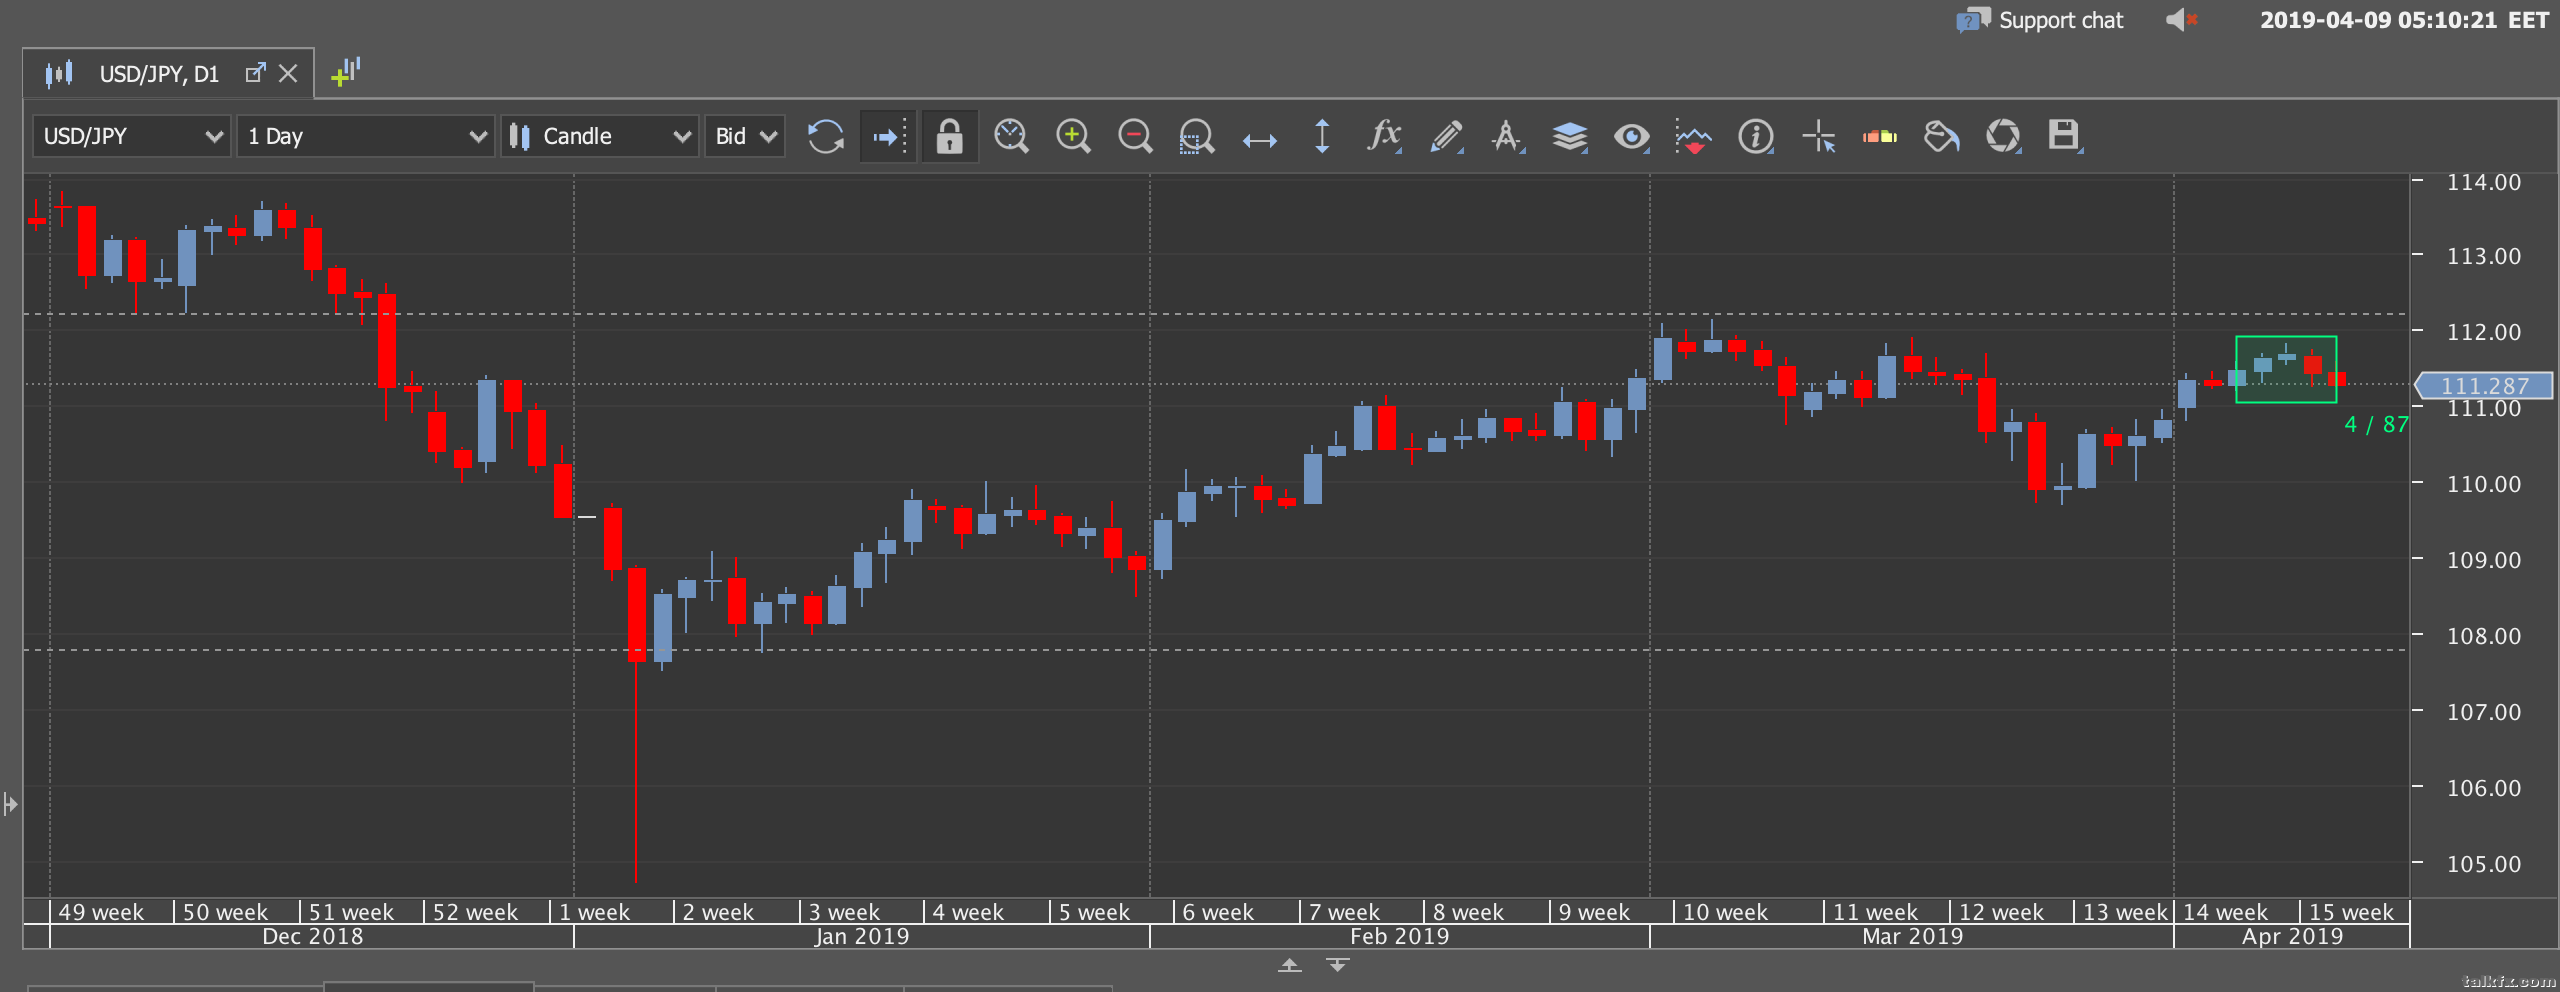Viewport: 2560px width, 992px height.
Task: Toggle the eye visibility icon
Action: pyautogui.click(x=1631, y=136)
